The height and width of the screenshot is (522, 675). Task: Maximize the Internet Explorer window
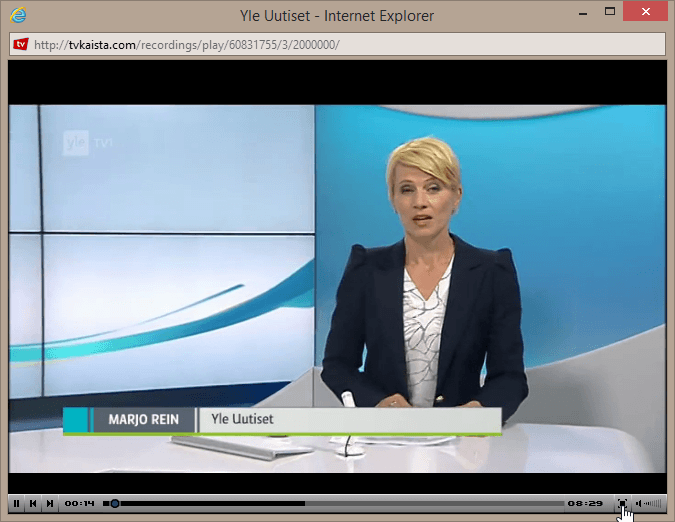click(x=610, y=12)
